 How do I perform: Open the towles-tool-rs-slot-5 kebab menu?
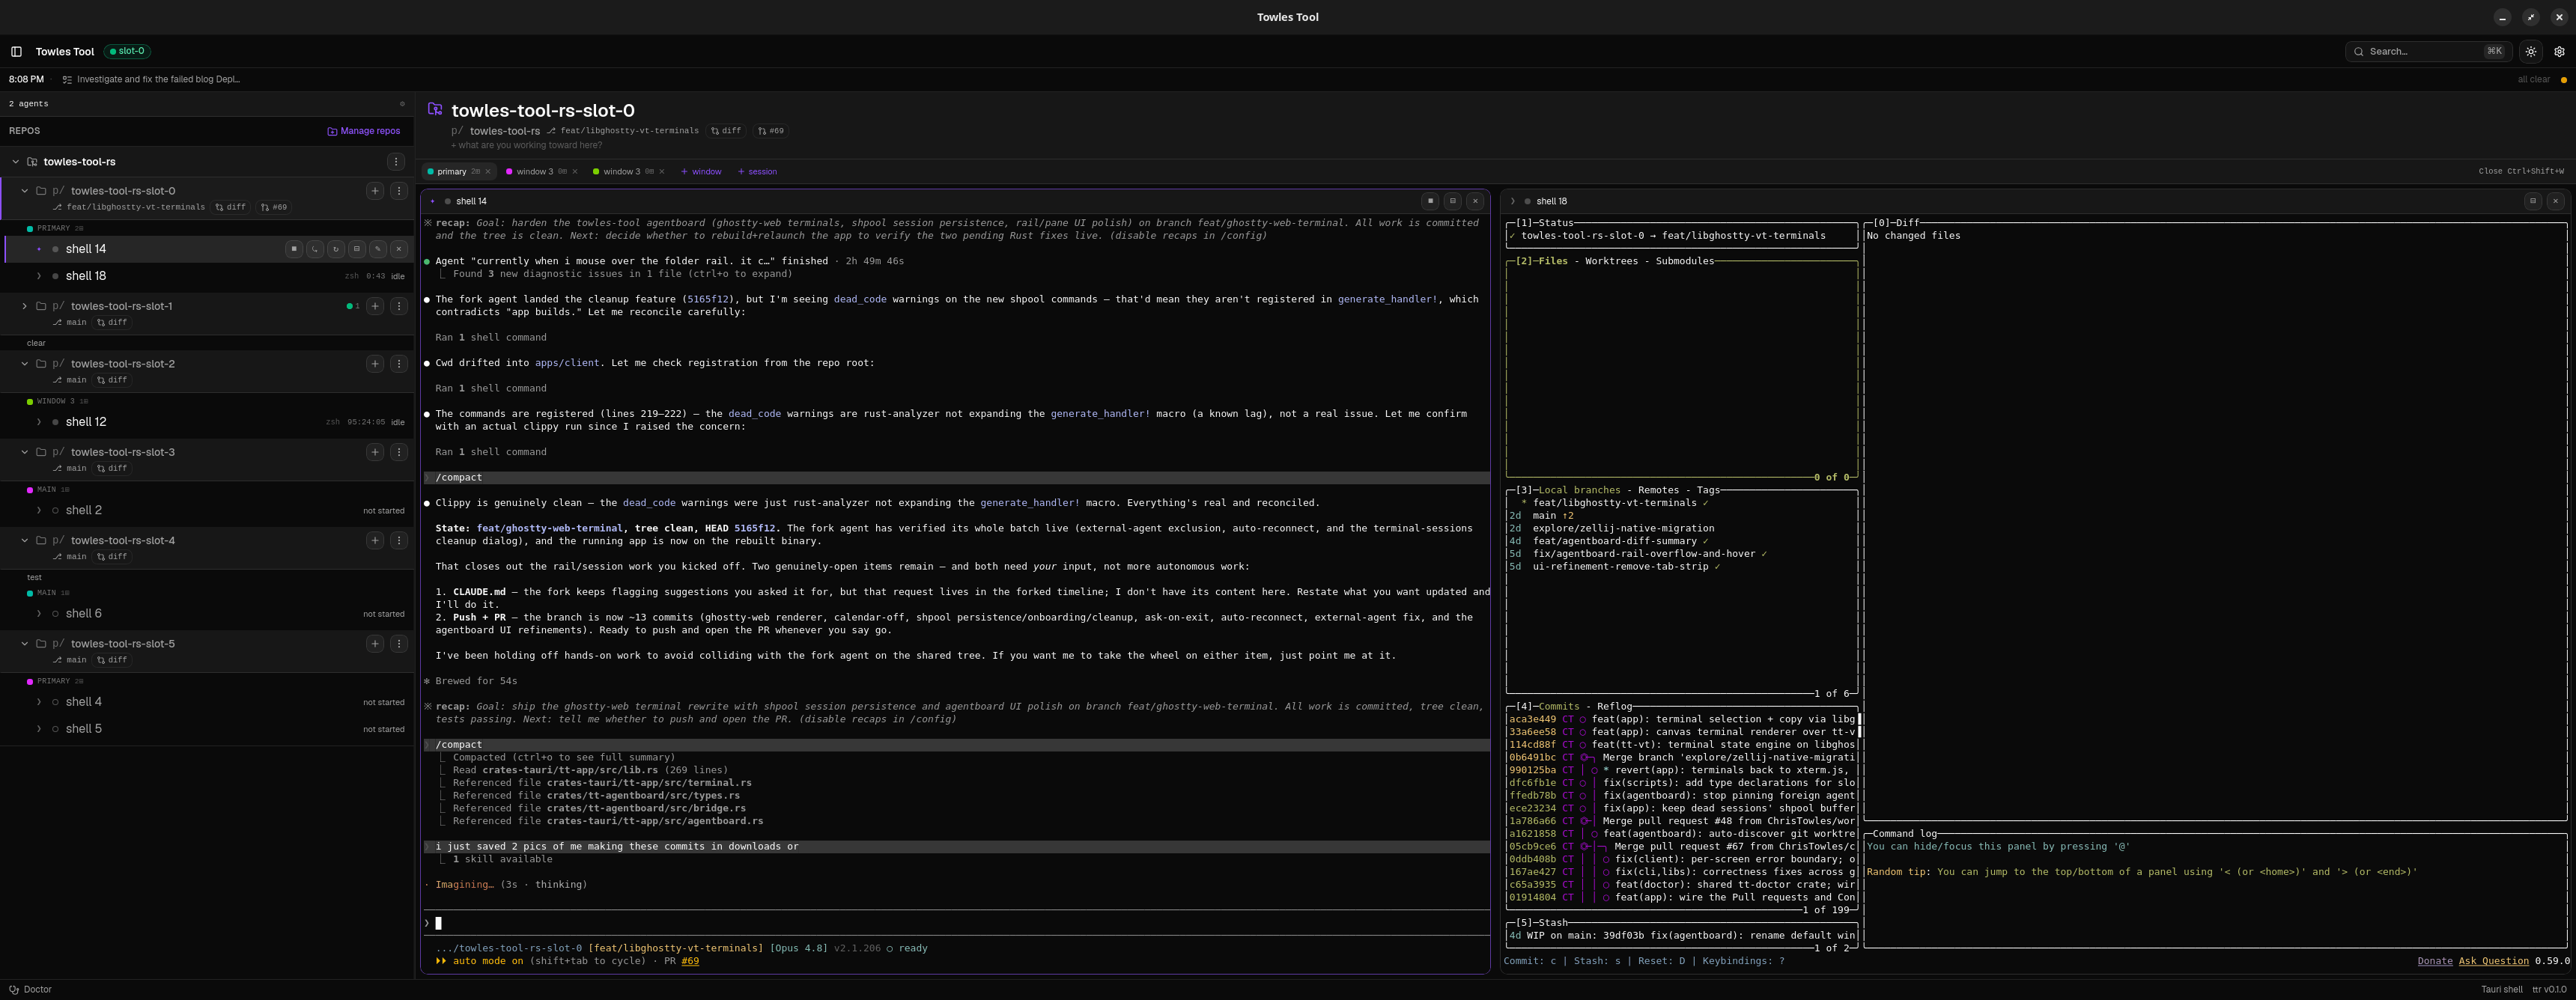tap(398, 644)
